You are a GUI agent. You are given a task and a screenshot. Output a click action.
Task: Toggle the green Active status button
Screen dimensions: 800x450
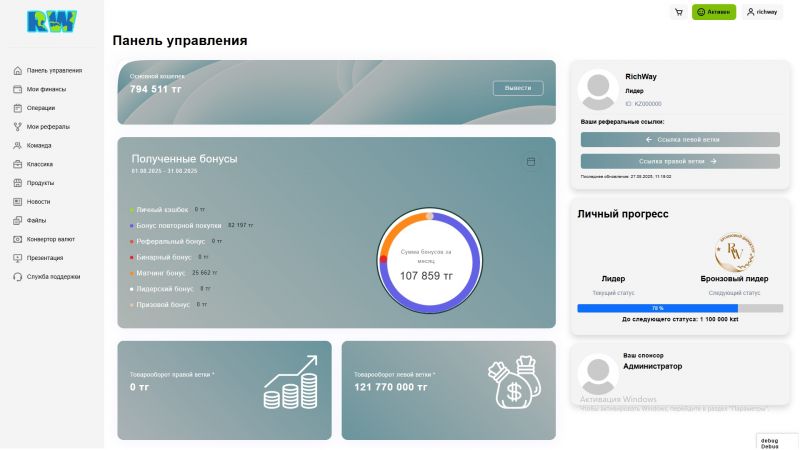714,12
